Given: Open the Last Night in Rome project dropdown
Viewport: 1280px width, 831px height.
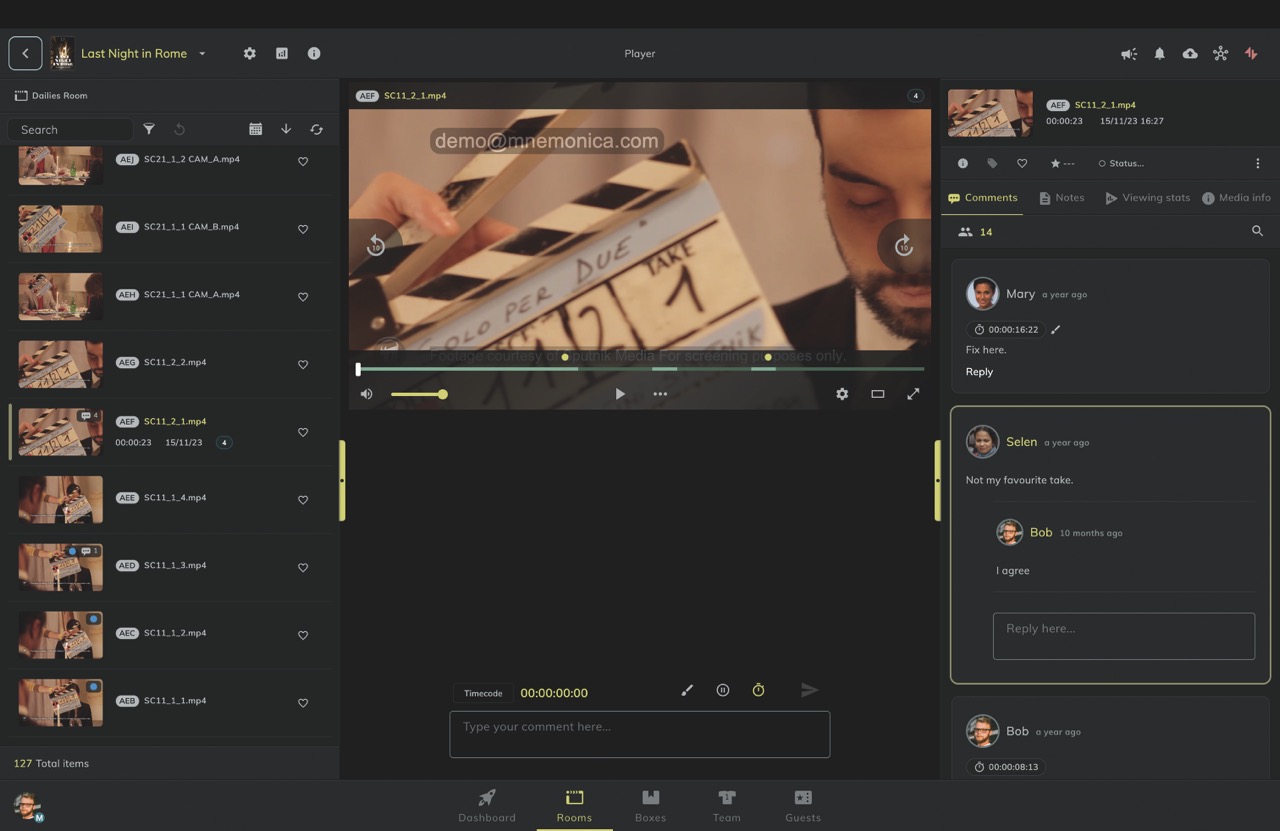Looking at the screenshot, I should 202,54.
